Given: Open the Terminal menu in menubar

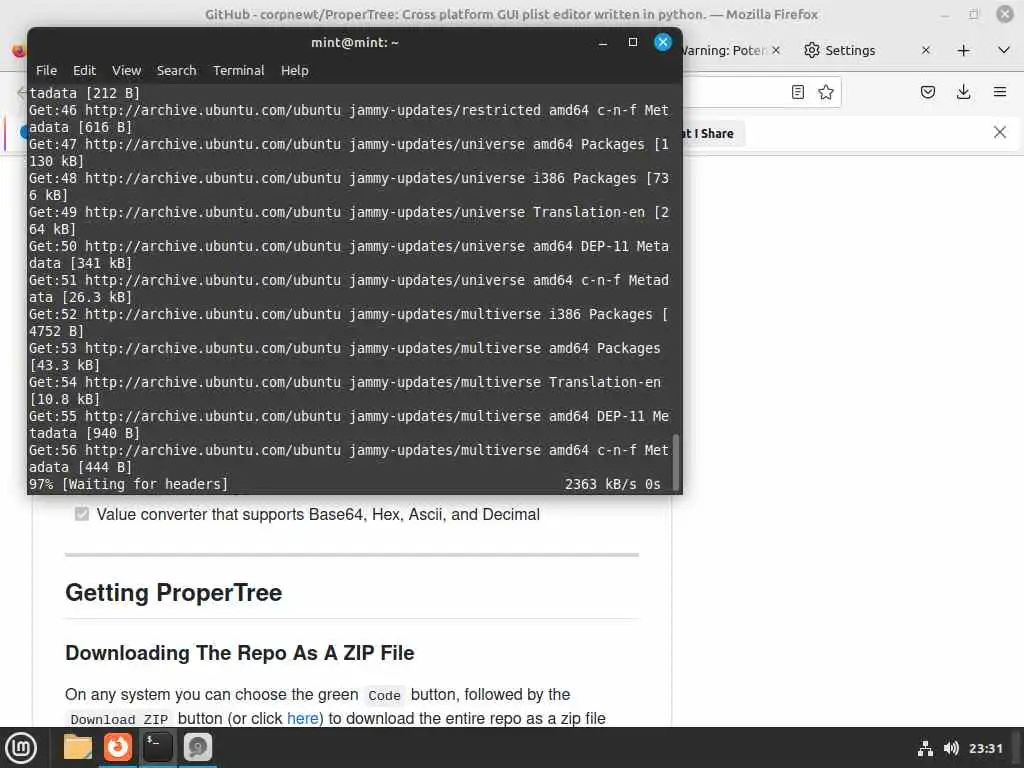Looking at the screenshot, I should [x=238, y=71].
